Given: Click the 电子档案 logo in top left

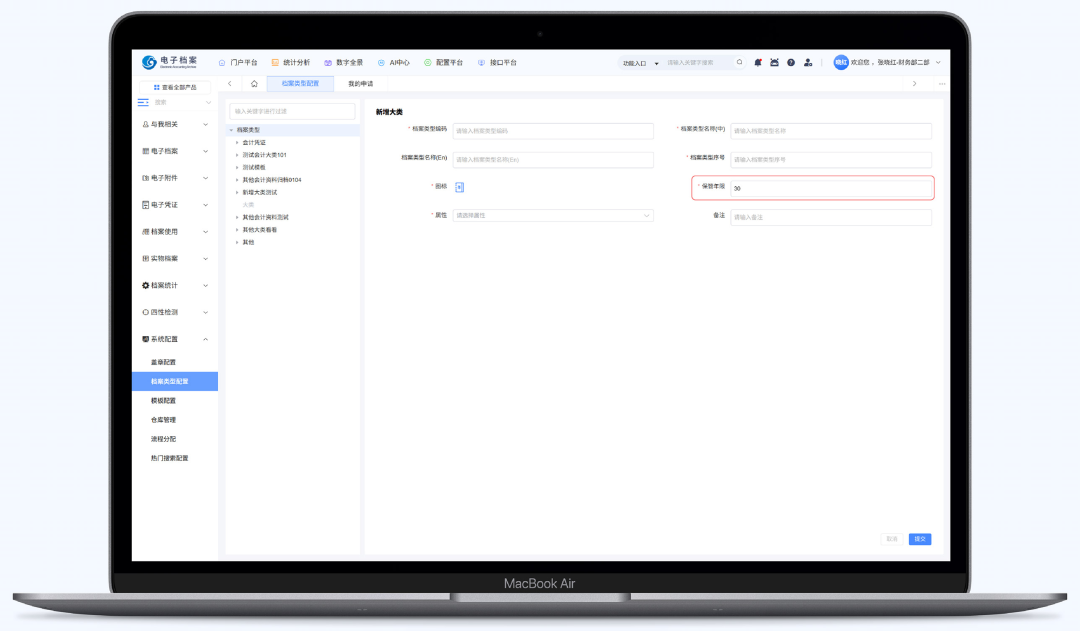Looking at the screenshot, I should click(169, 62).
